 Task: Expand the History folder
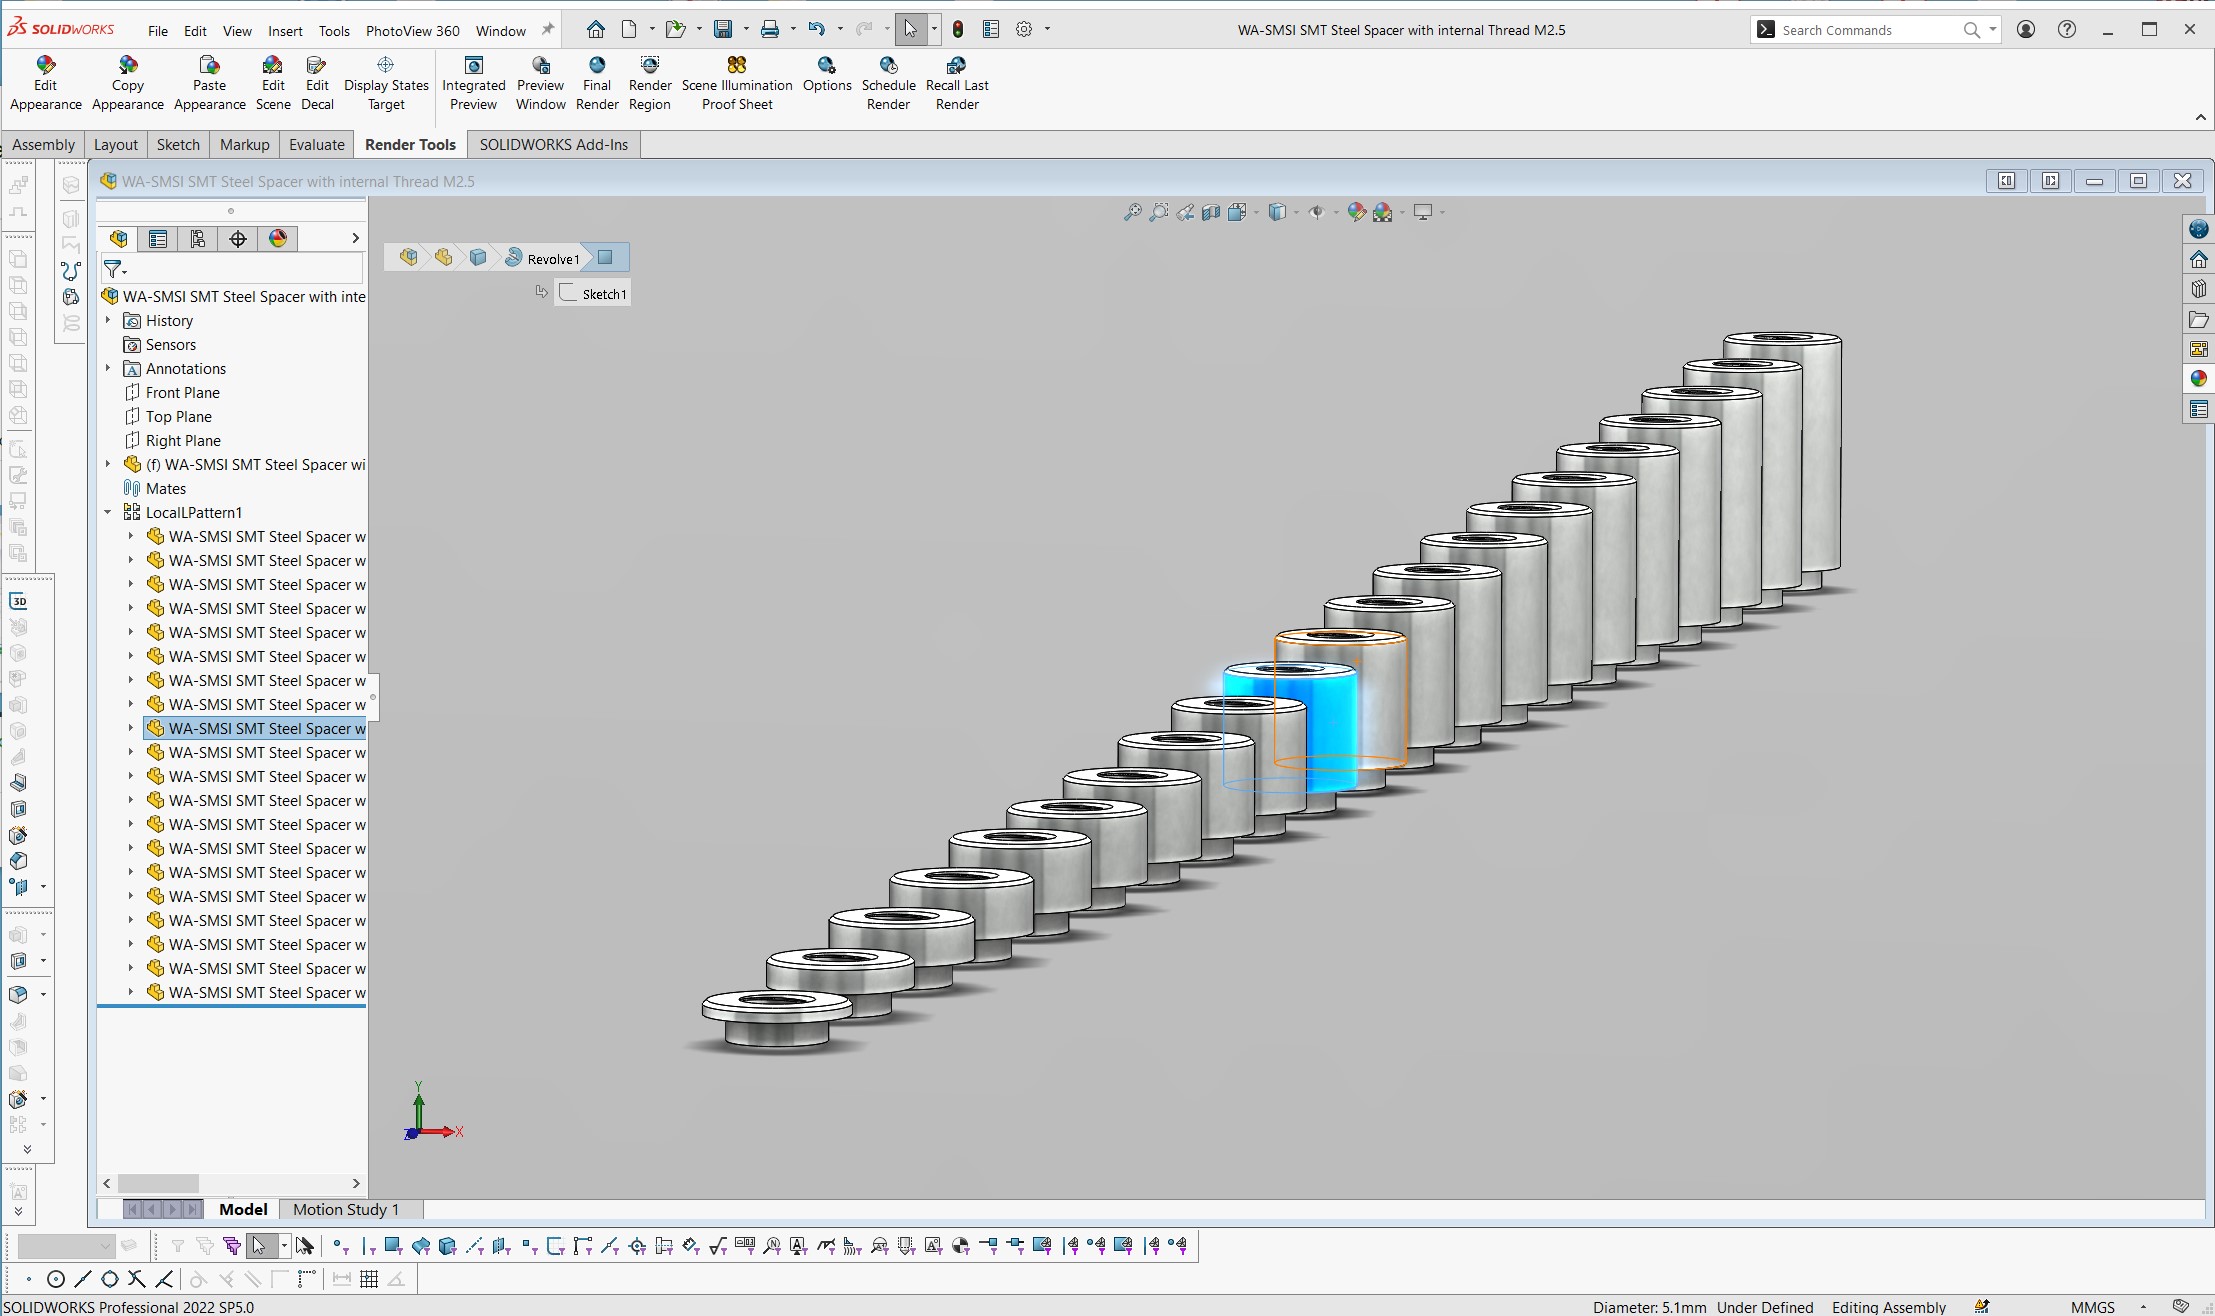[x=108, y=320]
